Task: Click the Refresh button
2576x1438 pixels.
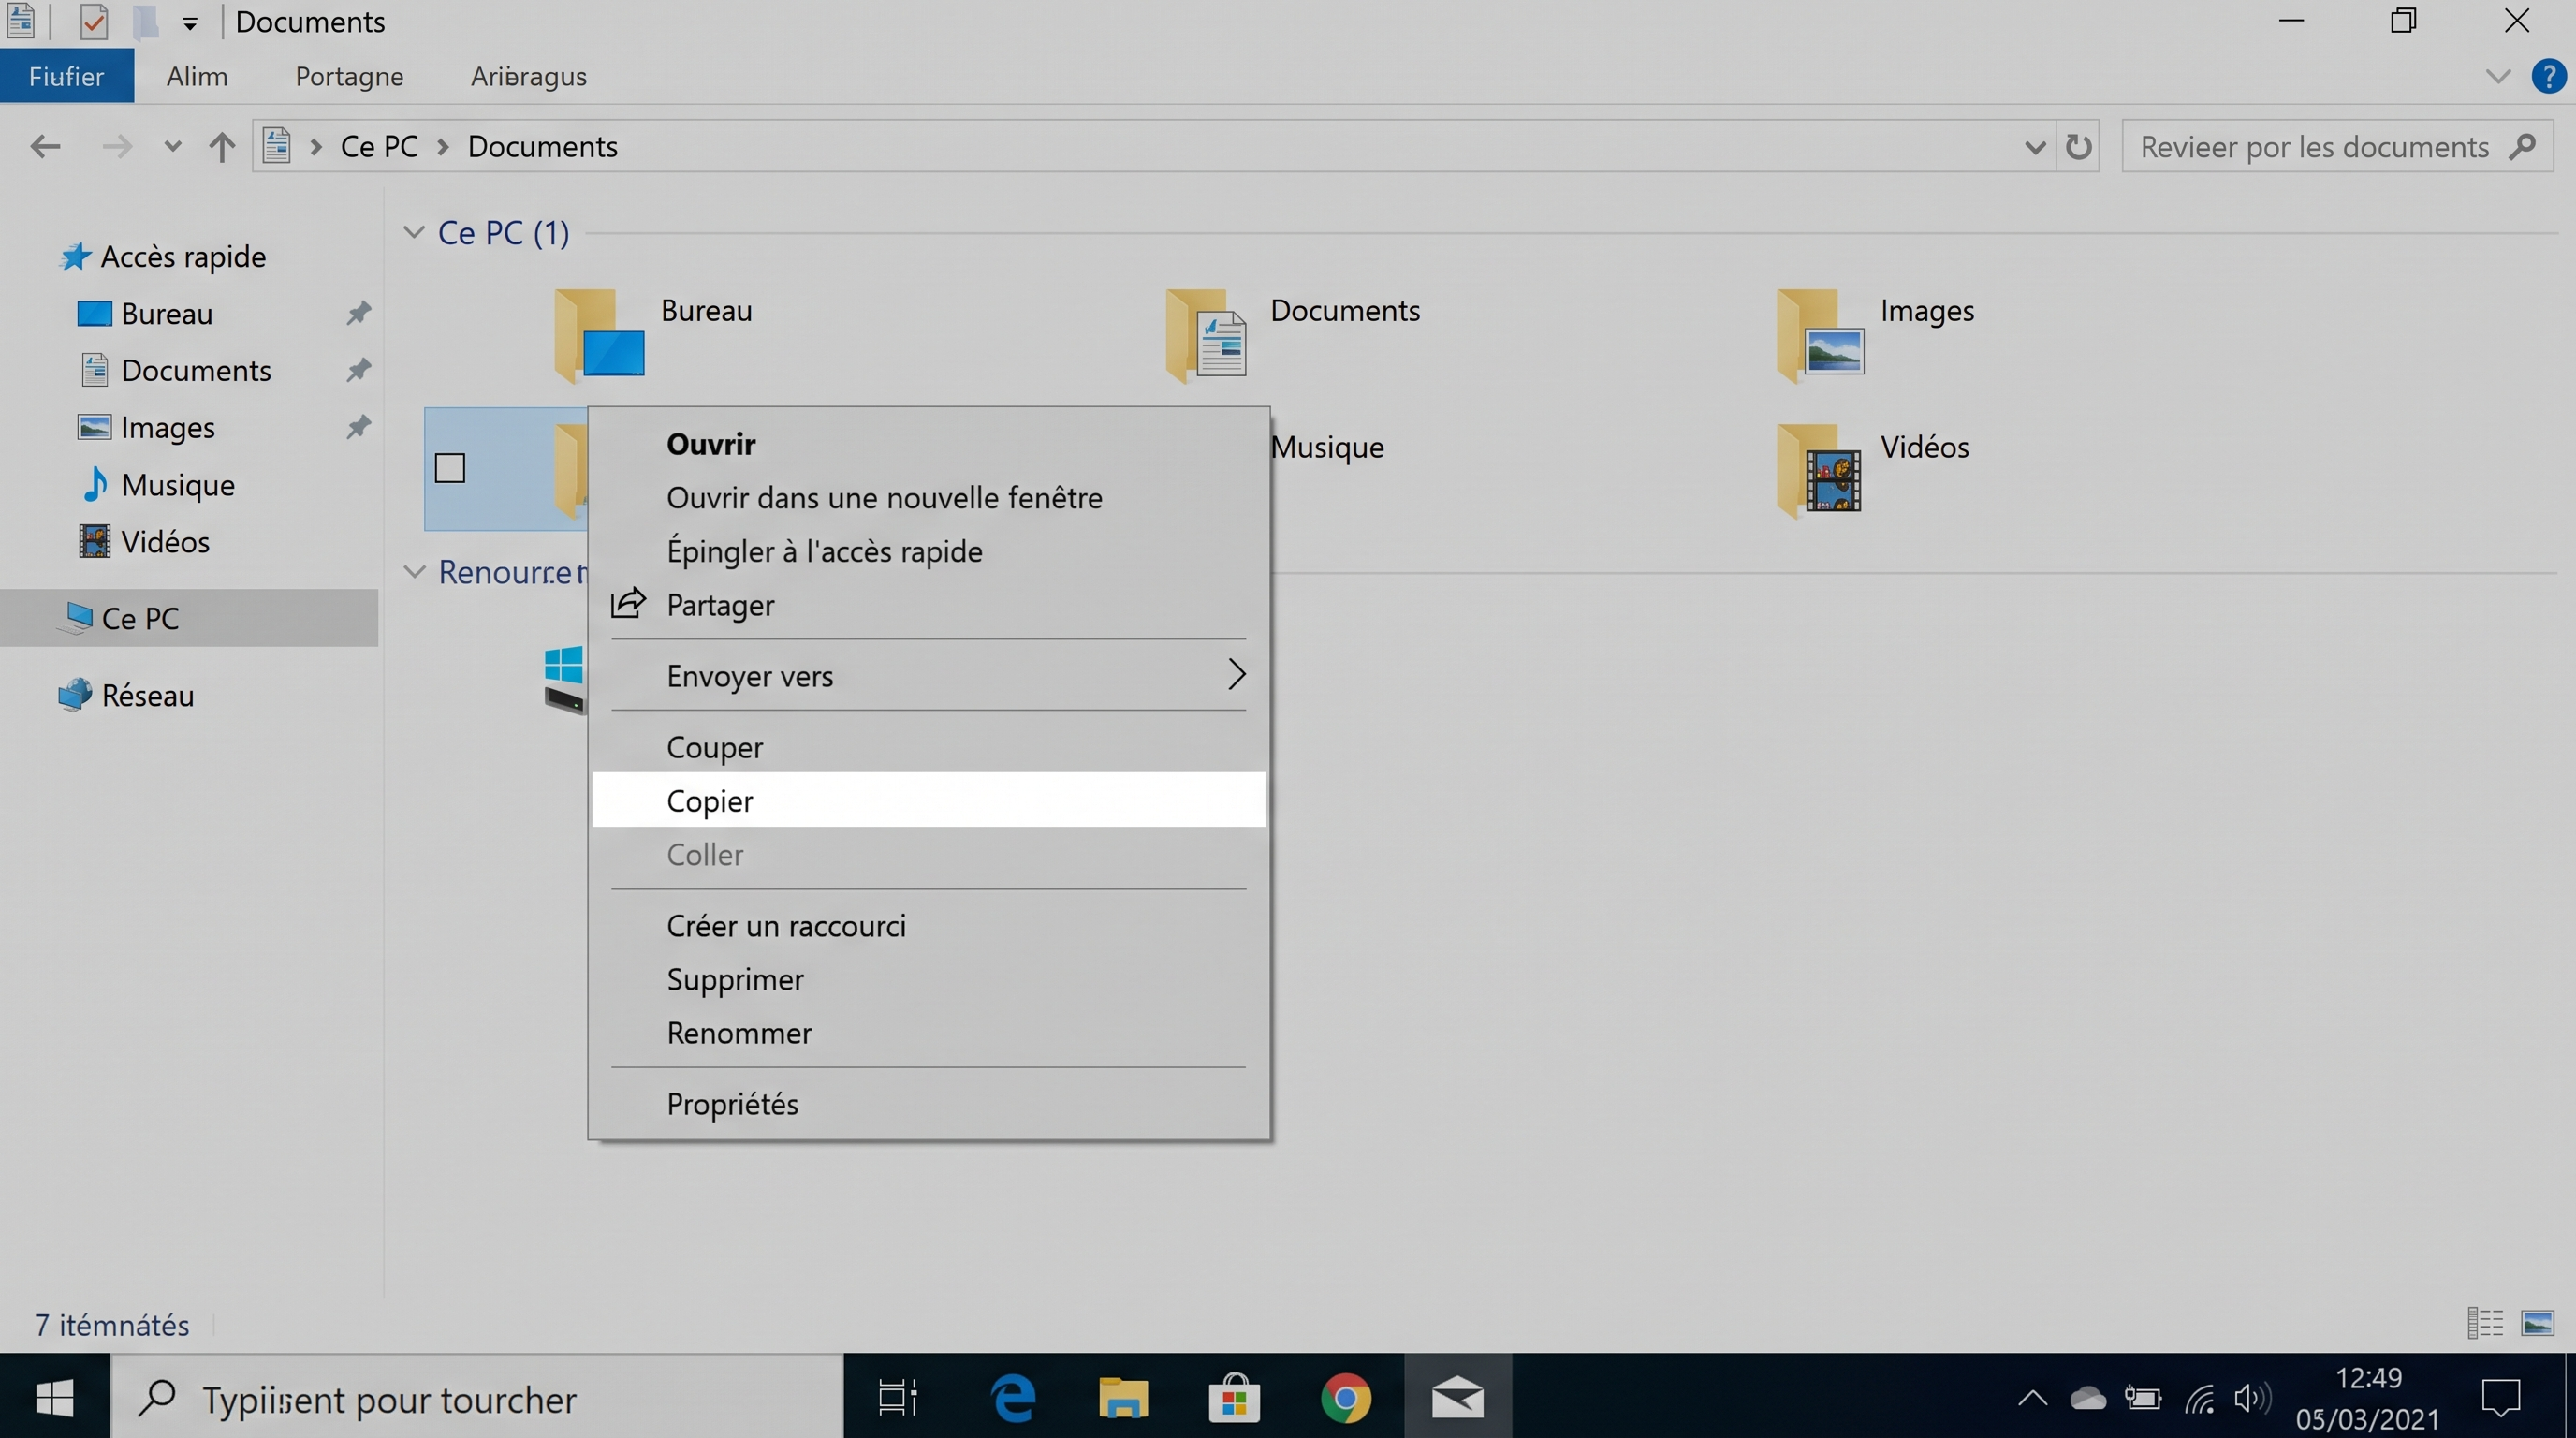Action: tap(2078, 148)
